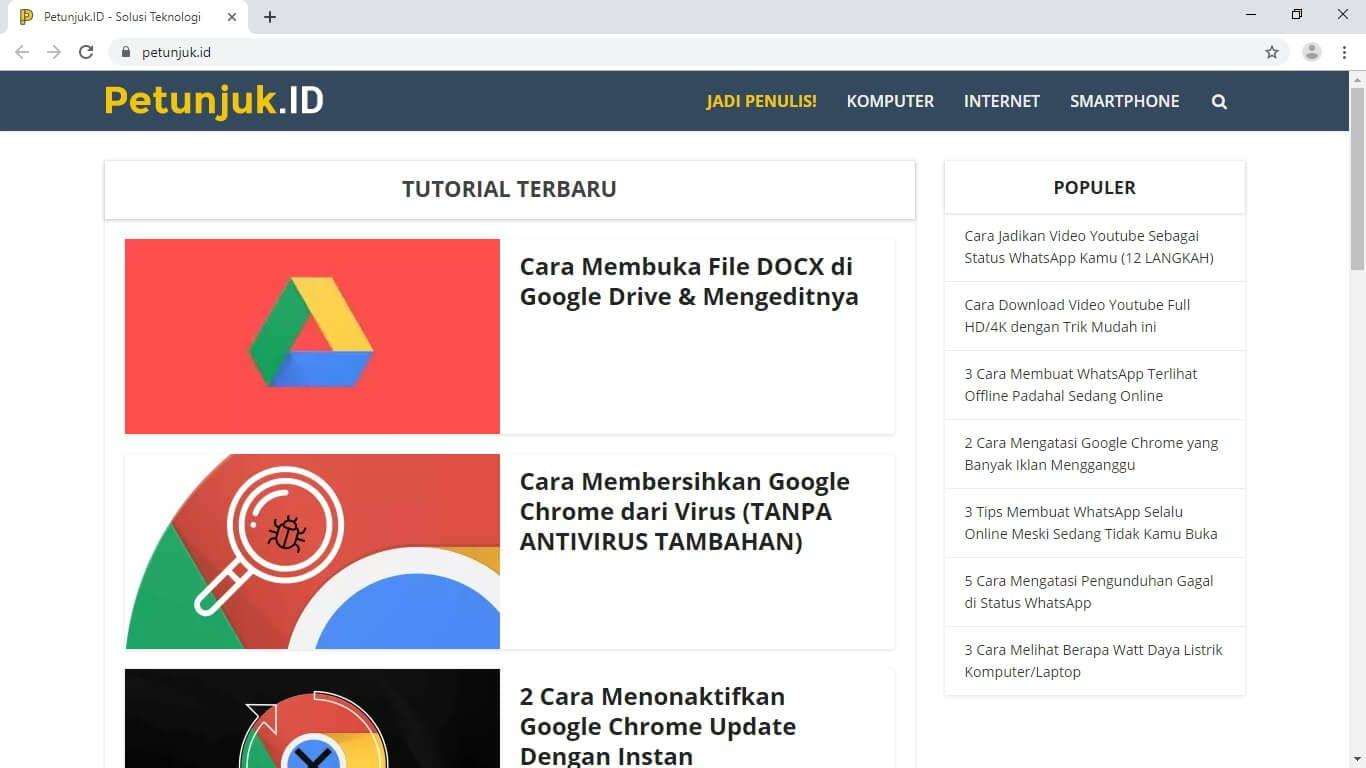Open the Chrome virus magnifier thumbnail
Image resolution: width=1366 pixels, height=768 pixels.
[312, 551]
